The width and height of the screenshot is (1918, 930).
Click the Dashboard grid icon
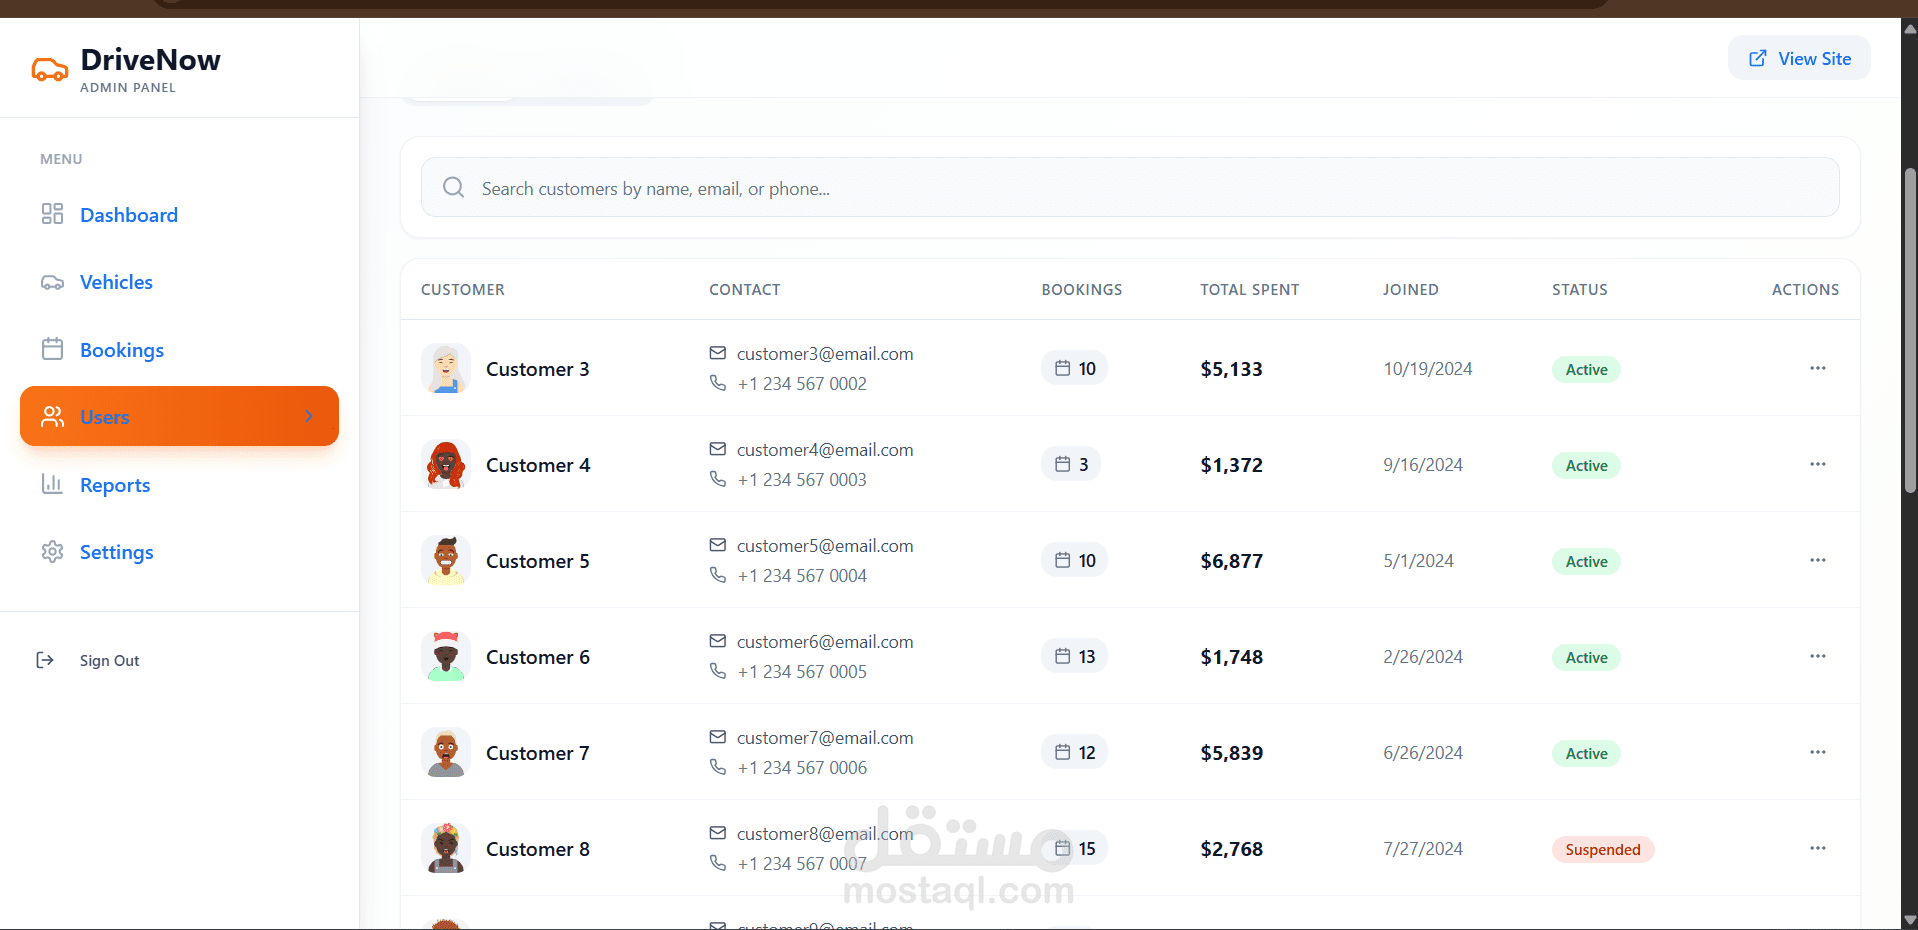point(52,214)
